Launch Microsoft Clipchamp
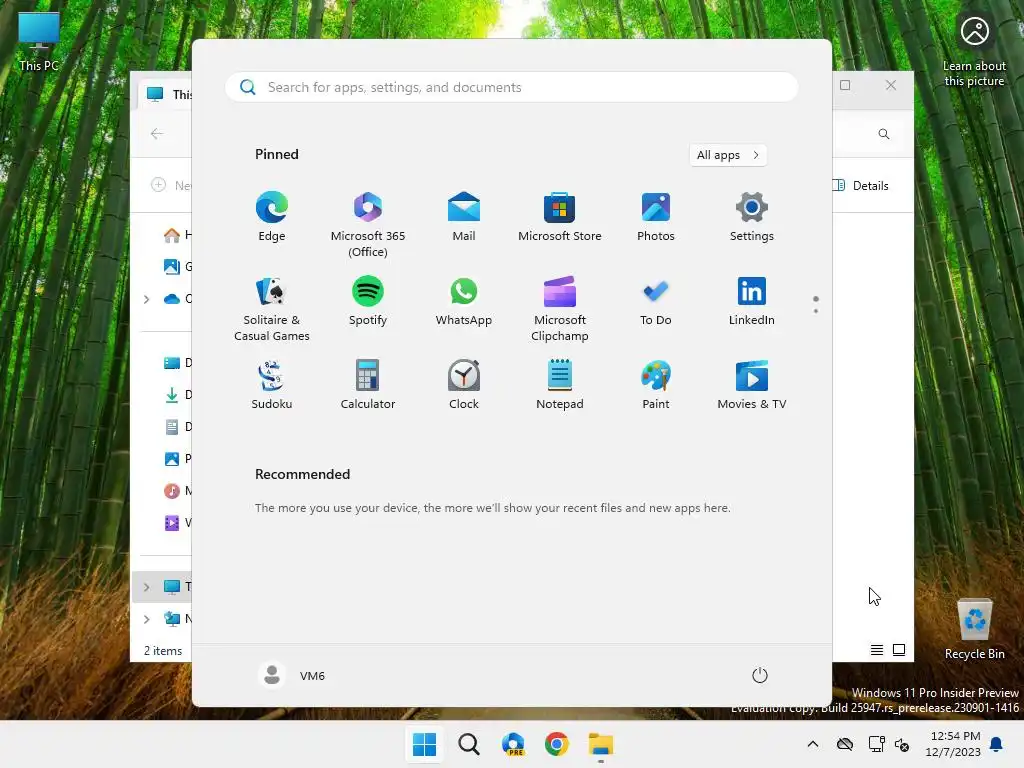 (560, 309)
